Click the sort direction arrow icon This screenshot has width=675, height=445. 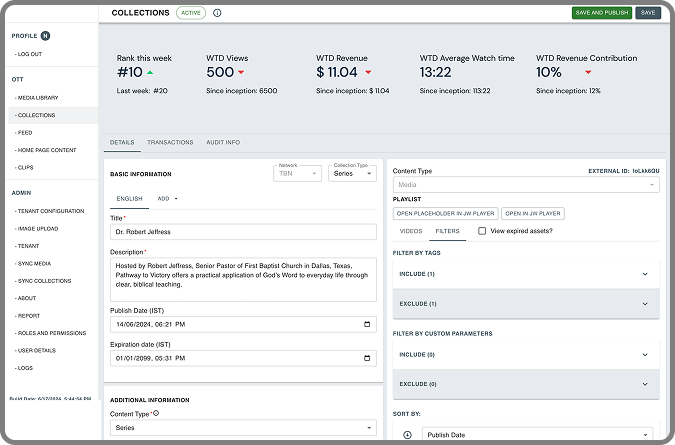pos(407,435)
